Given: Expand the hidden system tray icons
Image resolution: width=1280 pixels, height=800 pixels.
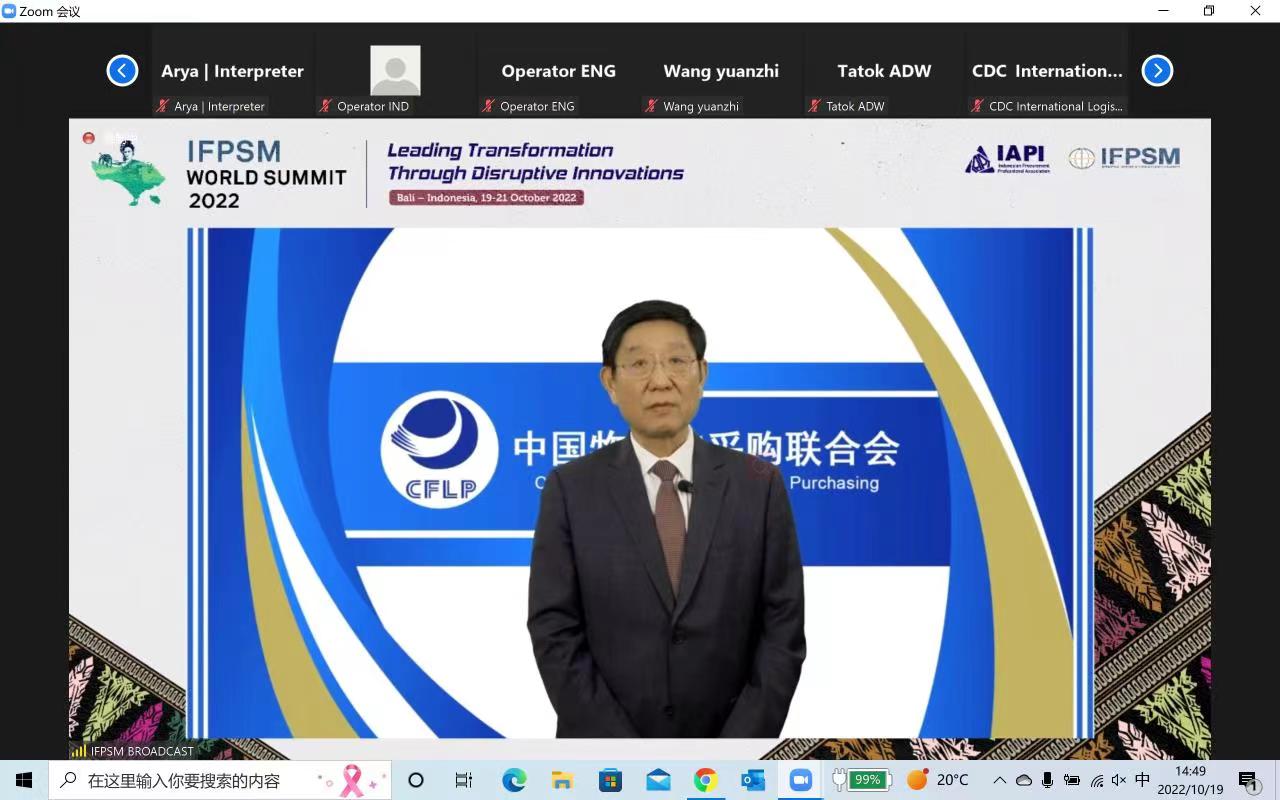Looking at the screenshot, I should (999, 780).
